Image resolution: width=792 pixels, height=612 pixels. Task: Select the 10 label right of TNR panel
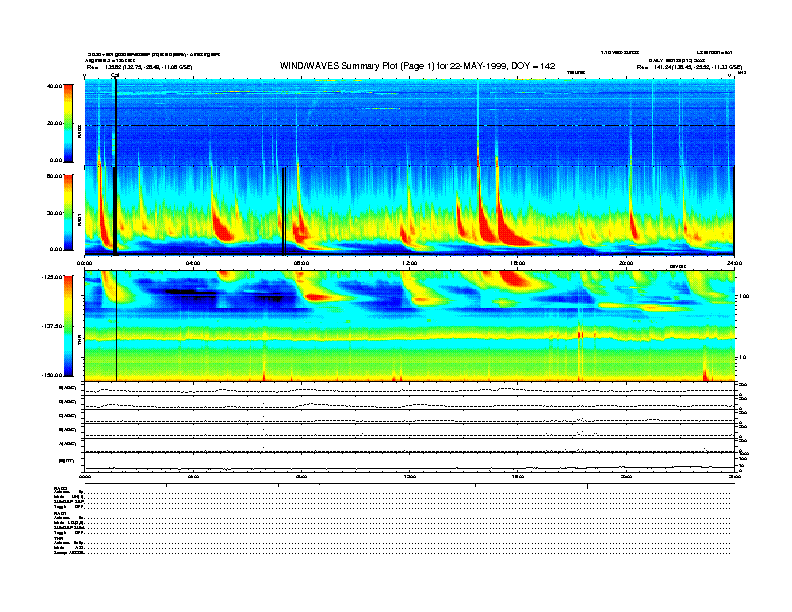pyautogui.click(x=743, y=357)
